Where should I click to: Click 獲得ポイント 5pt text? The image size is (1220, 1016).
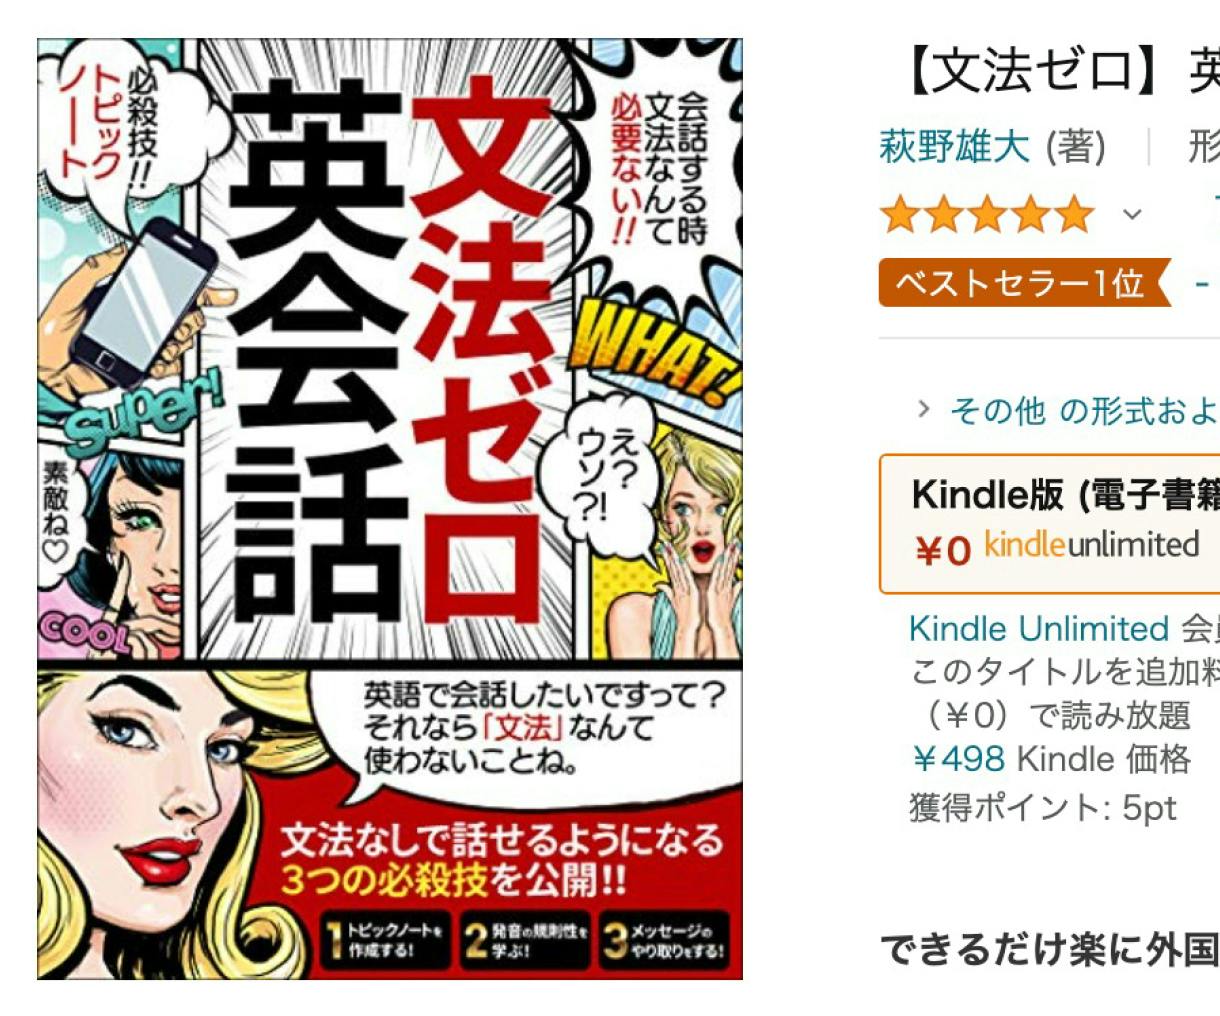click(x=1043, y=806)
